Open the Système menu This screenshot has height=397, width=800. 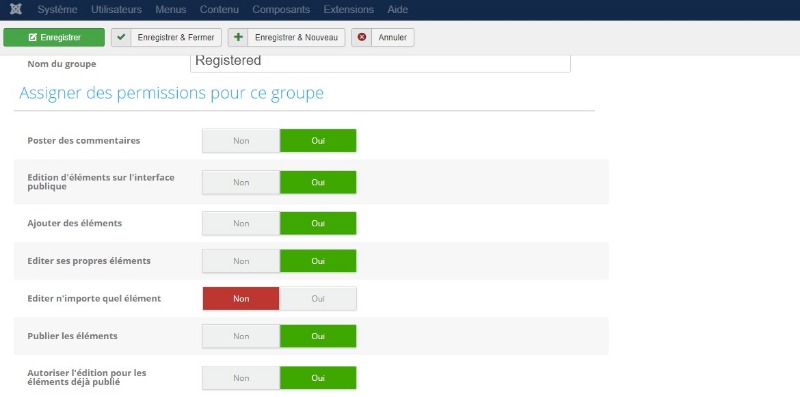click(57, 10)
